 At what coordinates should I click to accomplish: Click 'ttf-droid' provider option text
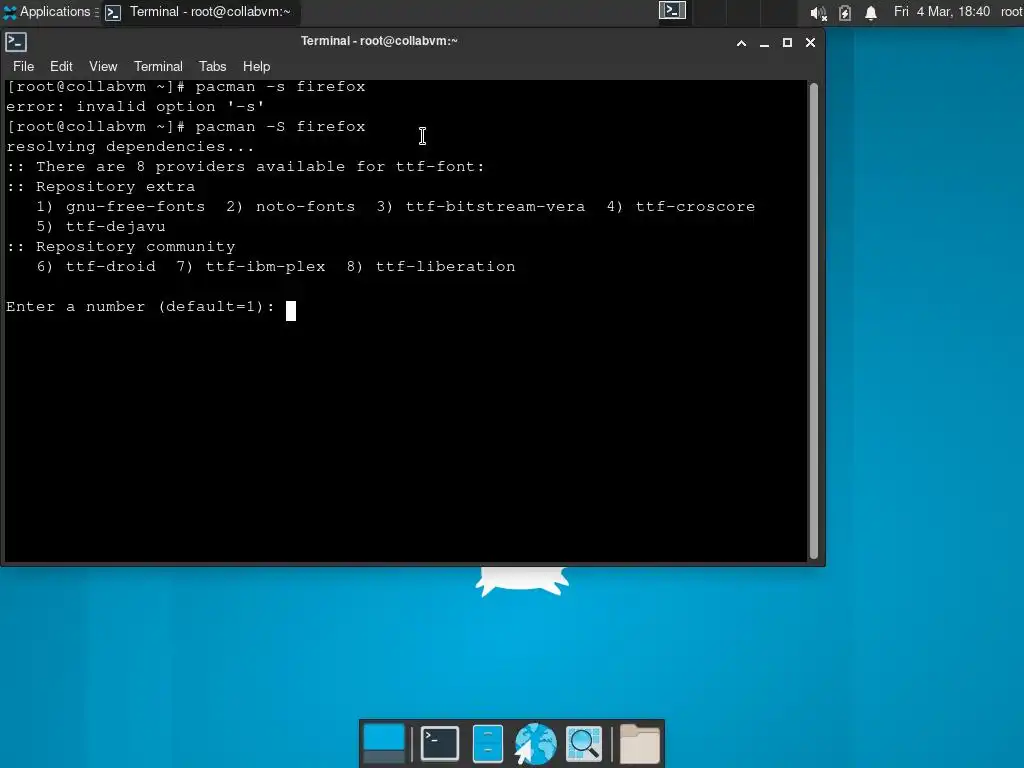(110, 266)
